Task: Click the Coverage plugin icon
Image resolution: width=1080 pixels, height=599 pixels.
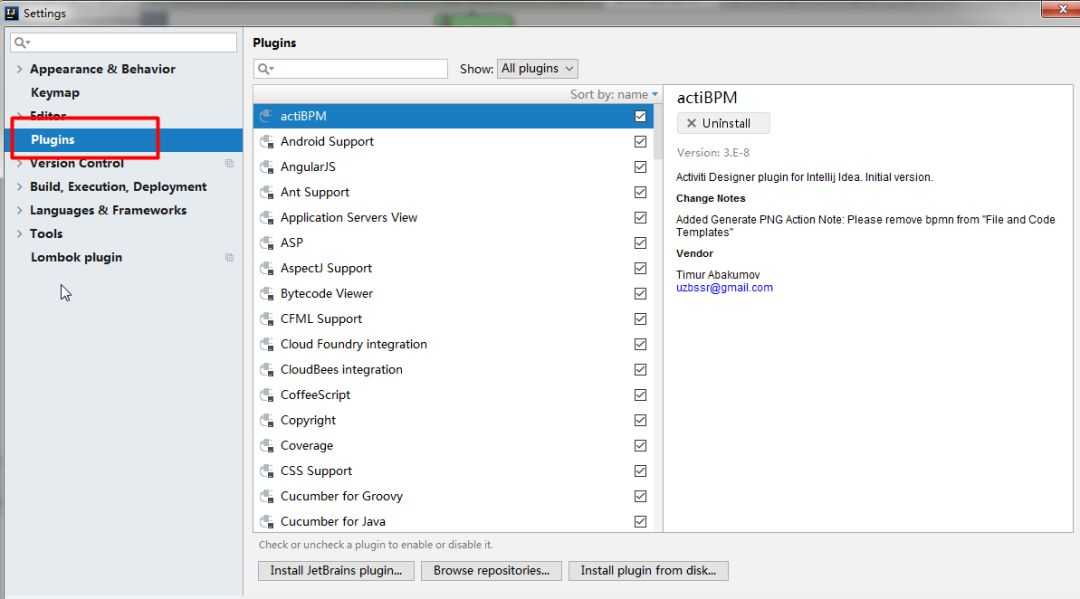Action: [x=267, y=446]
